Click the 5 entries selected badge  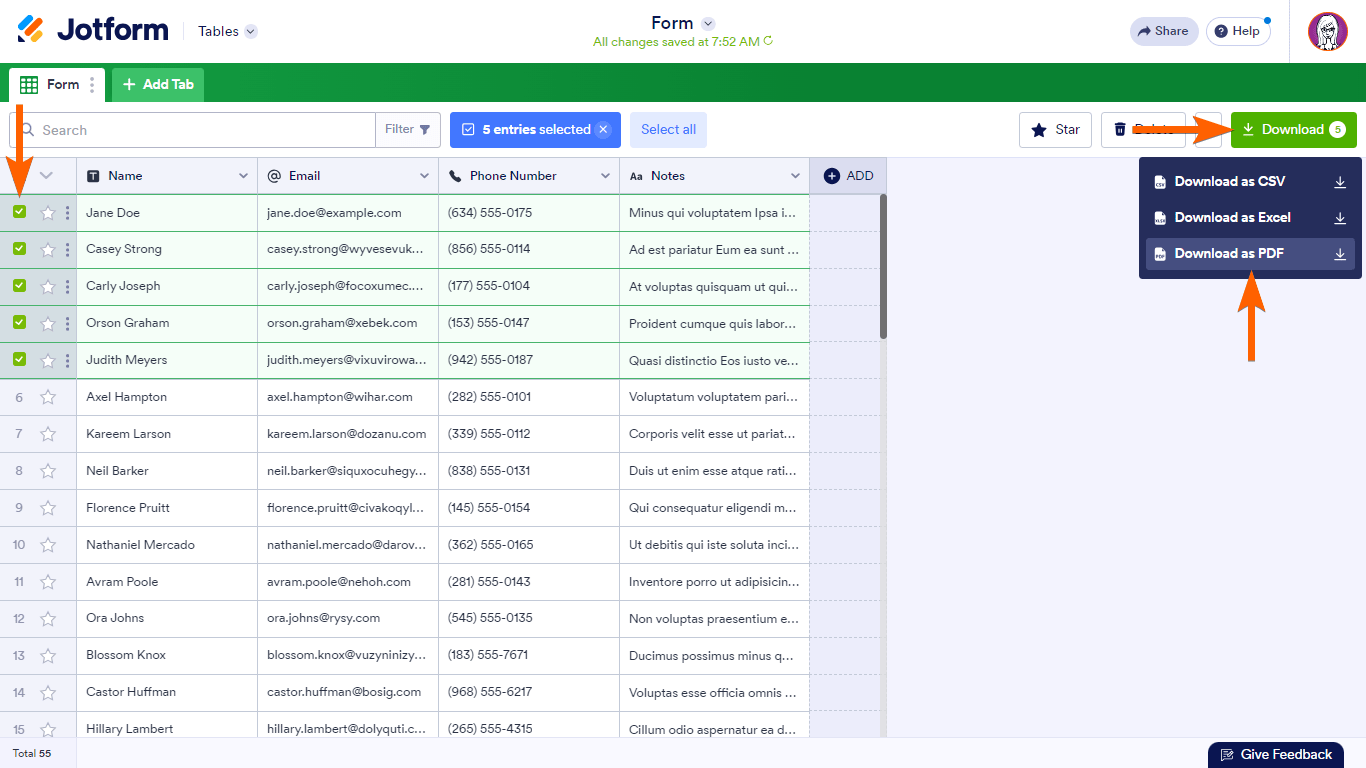535,130
